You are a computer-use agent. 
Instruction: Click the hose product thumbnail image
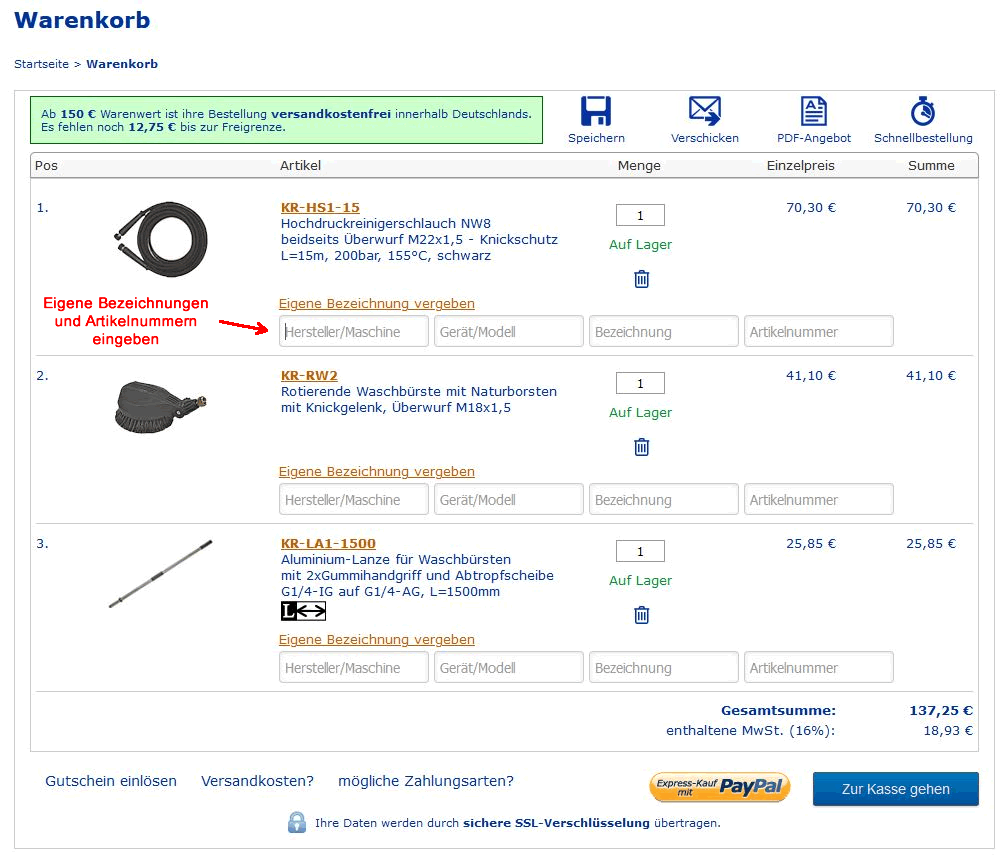click(160, 238)
